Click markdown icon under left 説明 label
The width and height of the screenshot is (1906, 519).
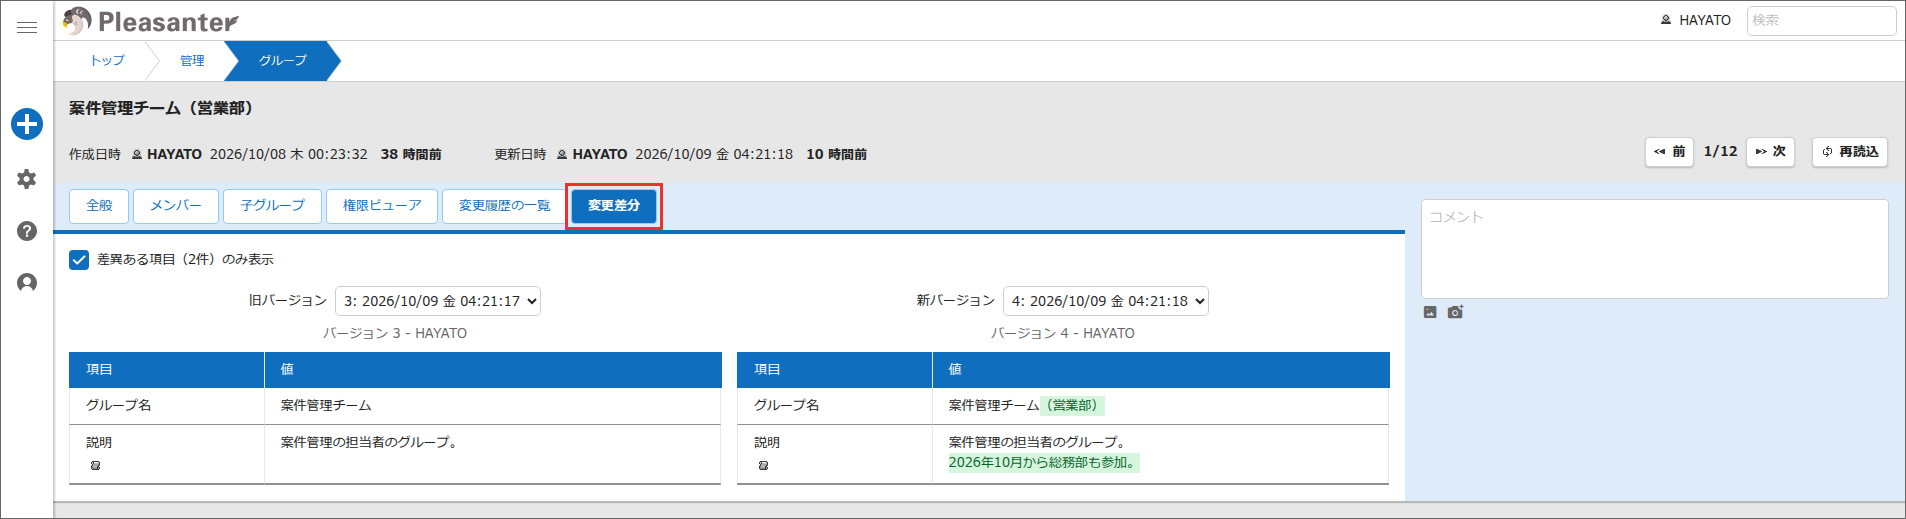click(95, 466)
